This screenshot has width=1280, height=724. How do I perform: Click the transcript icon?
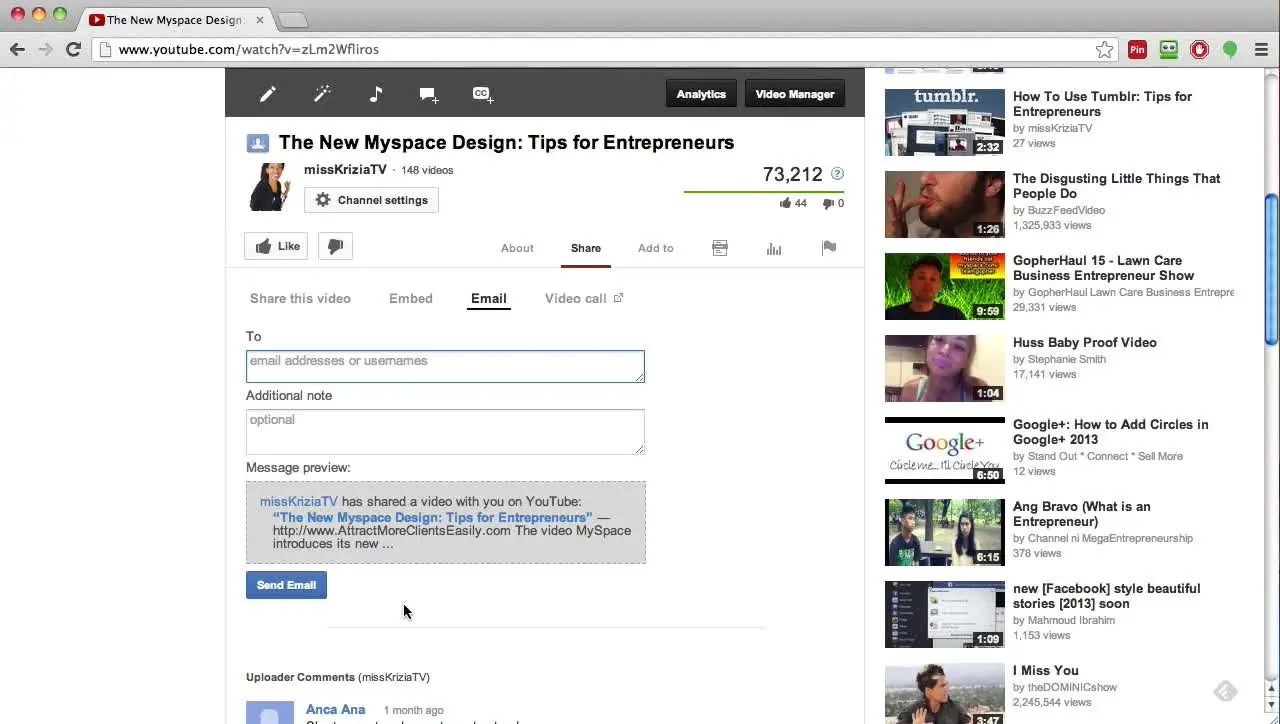tap(720, 248)
